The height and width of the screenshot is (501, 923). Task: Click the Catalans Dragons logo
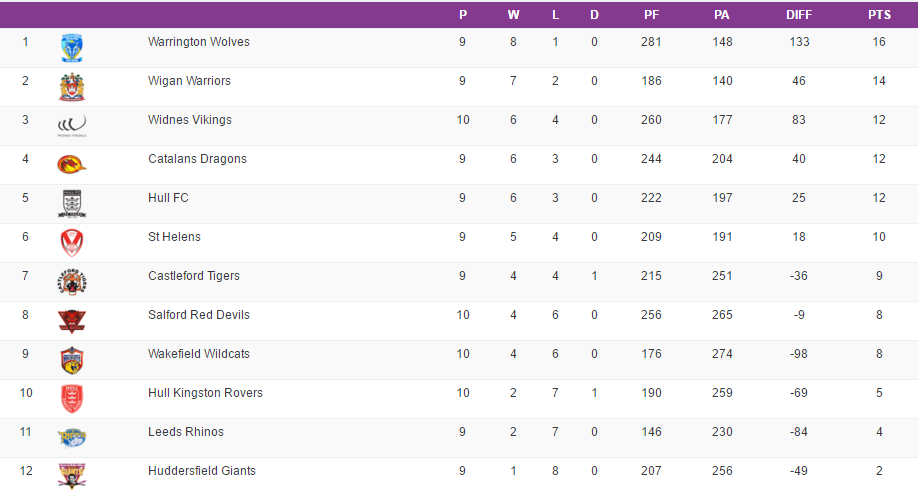[72, 164]
